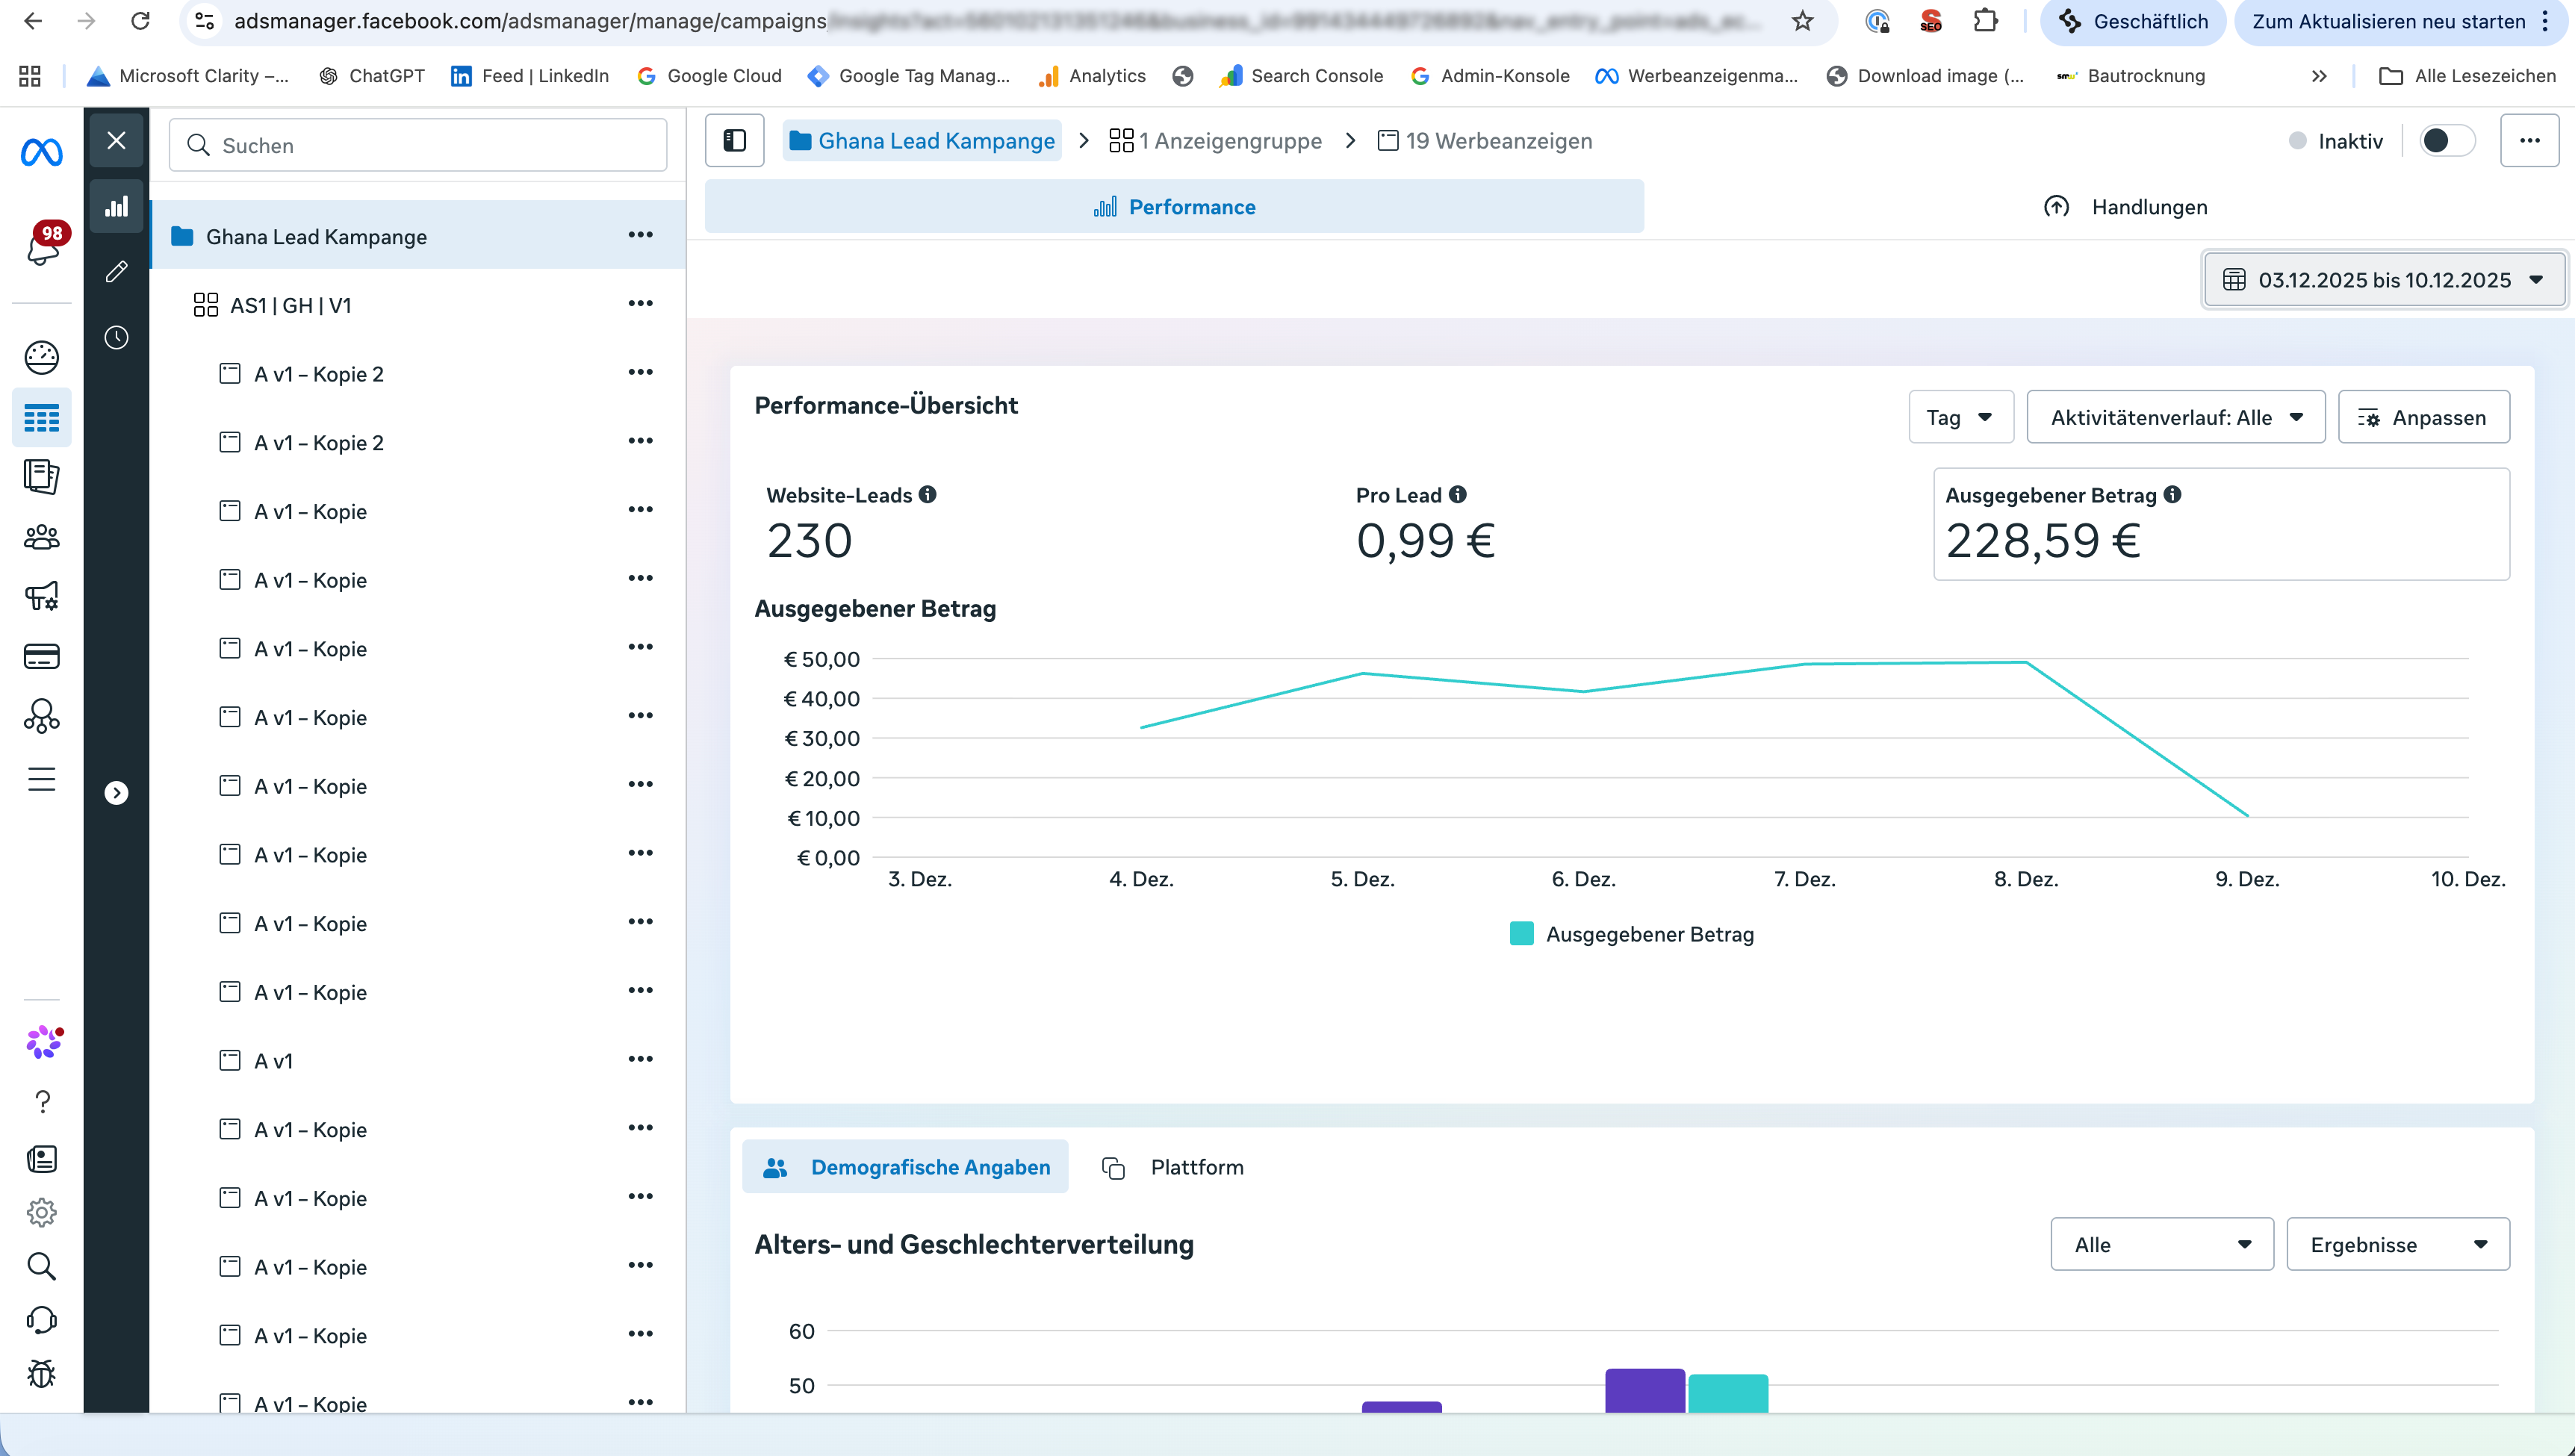Close the side panel with X
The width and height of the screenshot is (2575, 1456).
(x=116, y=140)
